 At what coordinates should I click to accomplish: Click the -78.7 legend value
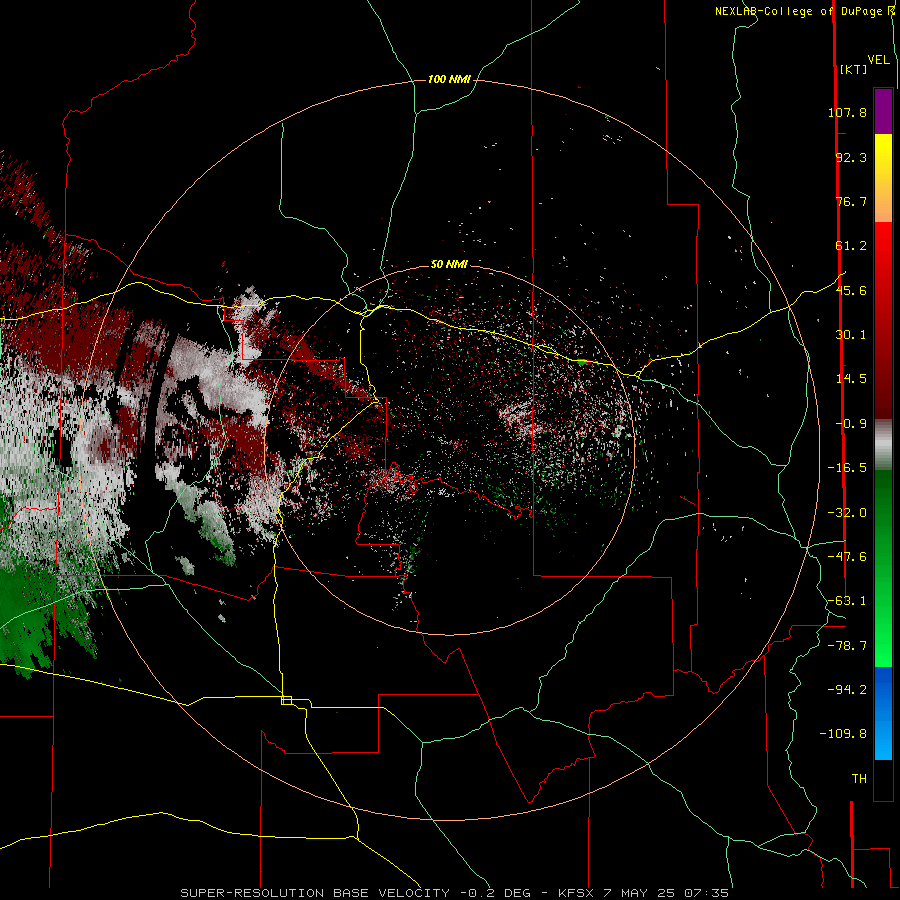(x=847, y=646)
